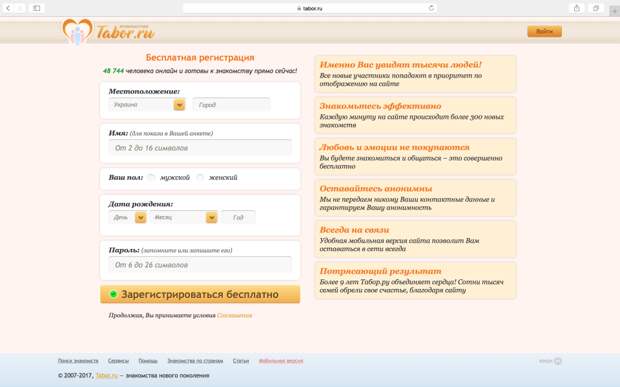Open the Месяц birth month dropdown
This screenshot has width=620, height=387.
tap(184, 217)
